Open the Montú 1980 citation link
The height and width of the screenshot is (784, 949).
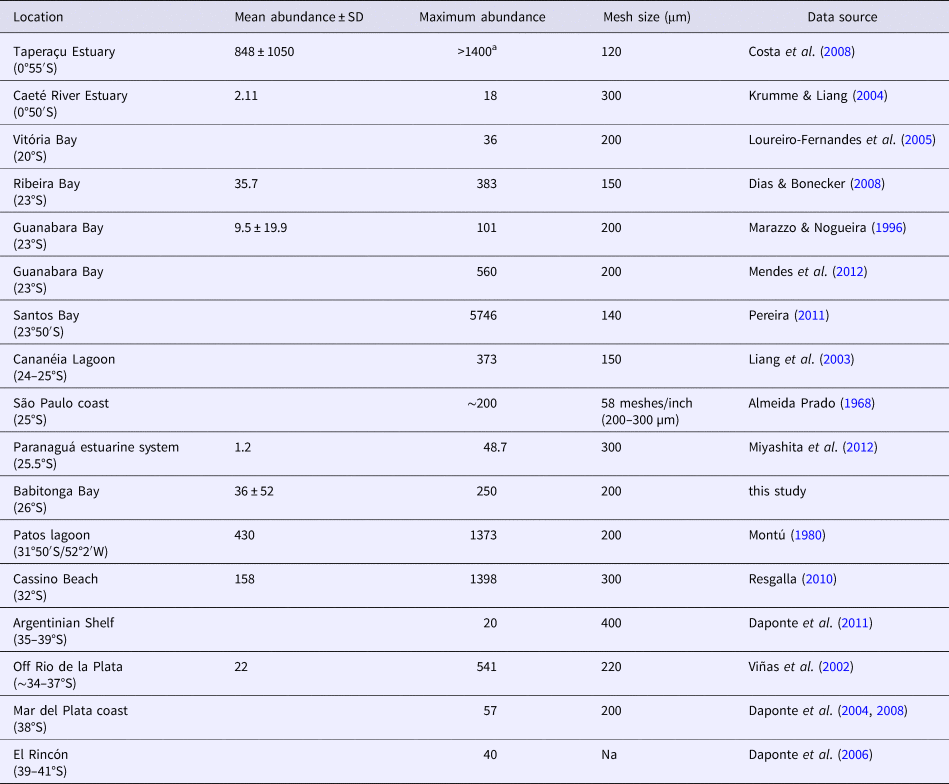[x=808, y=536]
